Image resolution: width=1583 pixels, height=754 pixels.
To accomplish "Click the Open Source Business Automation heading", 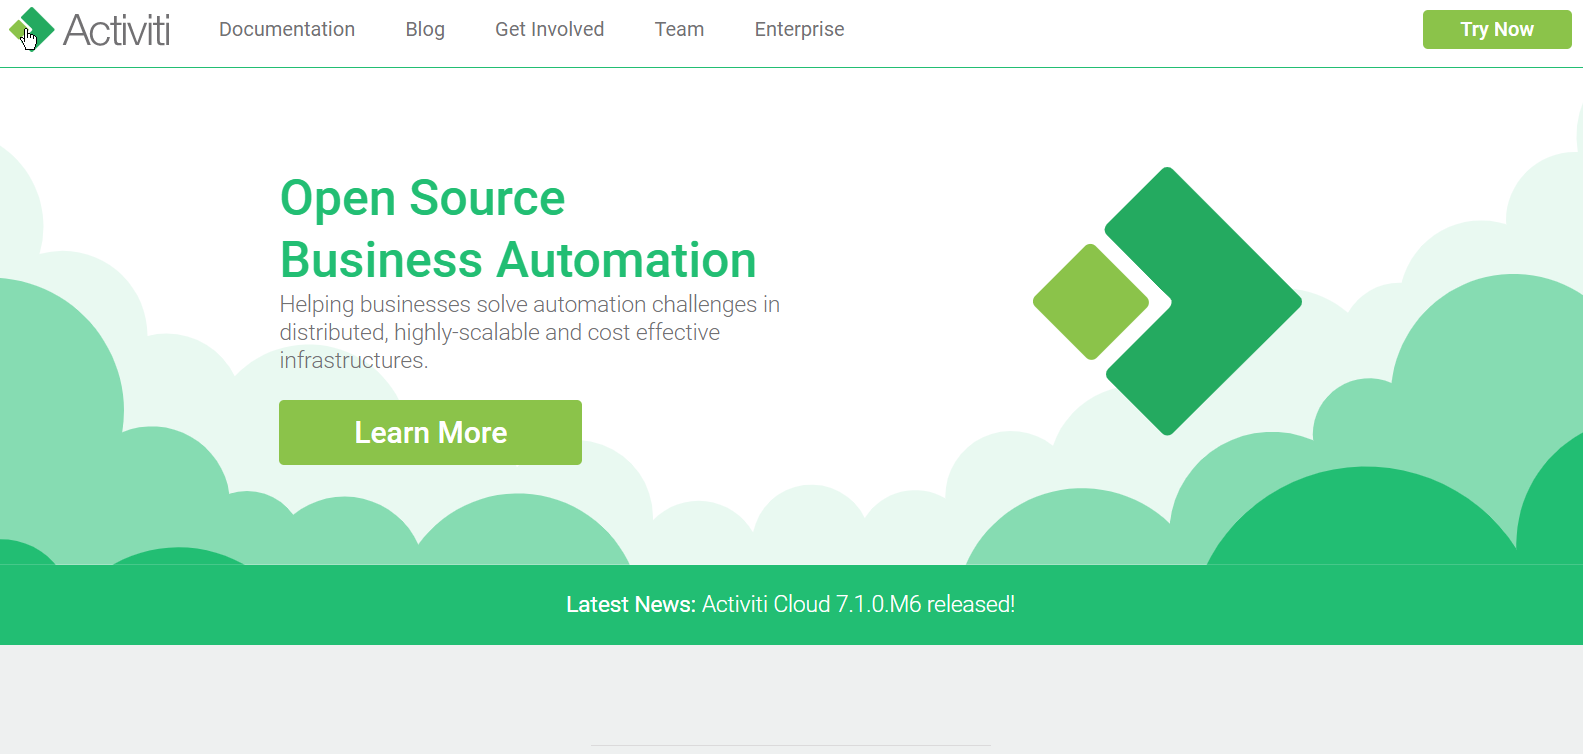I will pyautogui.click(x=518, y=229).
